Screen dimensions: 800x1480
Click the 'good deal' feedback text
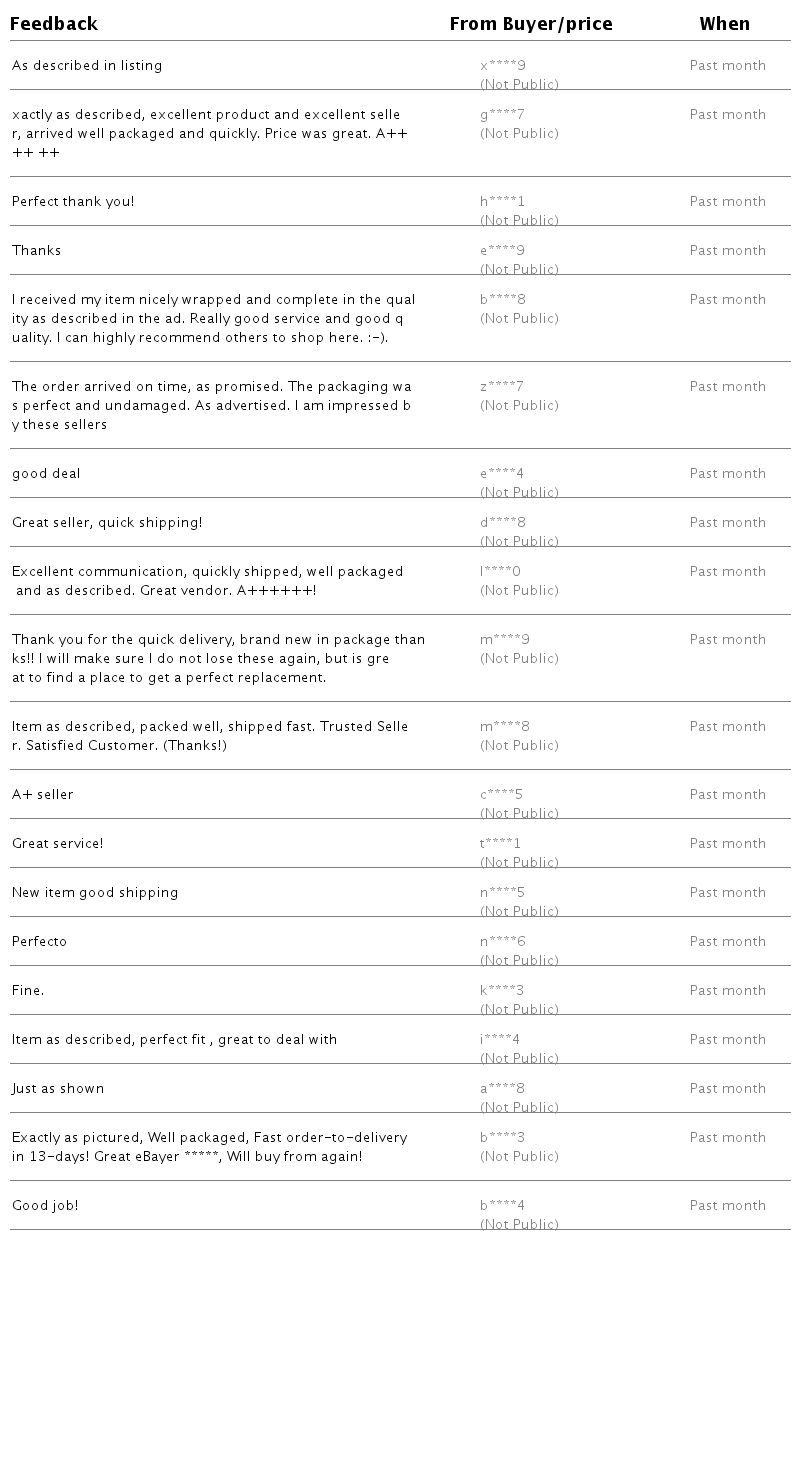46,474
